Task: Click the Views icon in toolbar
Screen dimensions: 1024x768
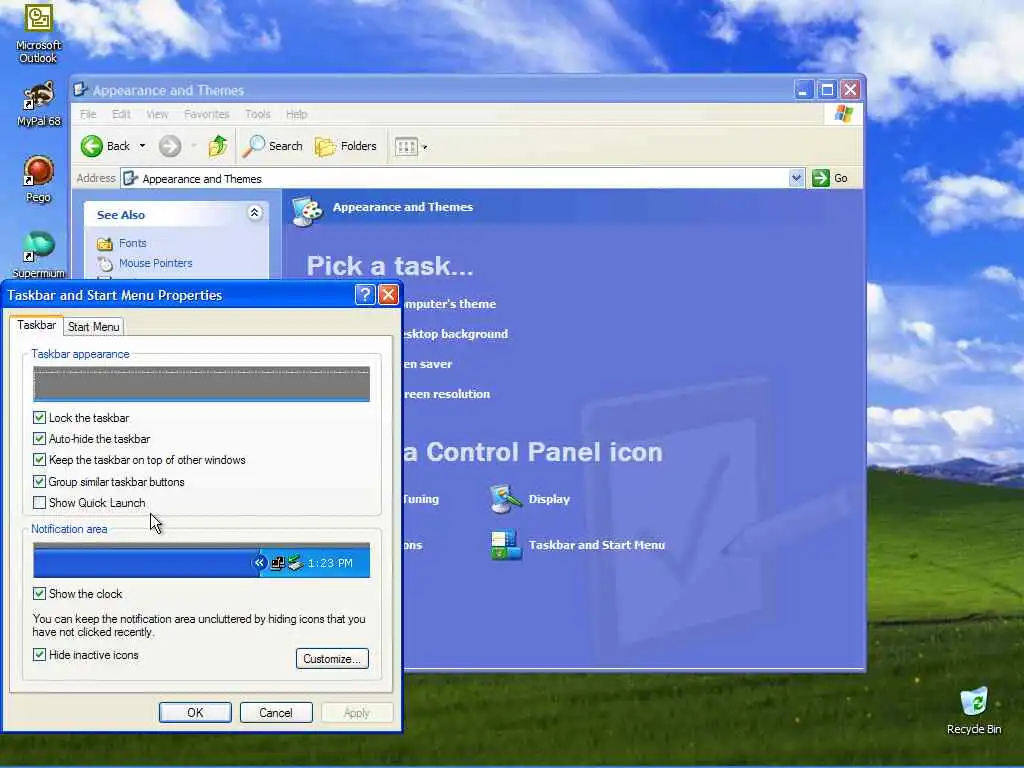Action: tap(406, 147)
